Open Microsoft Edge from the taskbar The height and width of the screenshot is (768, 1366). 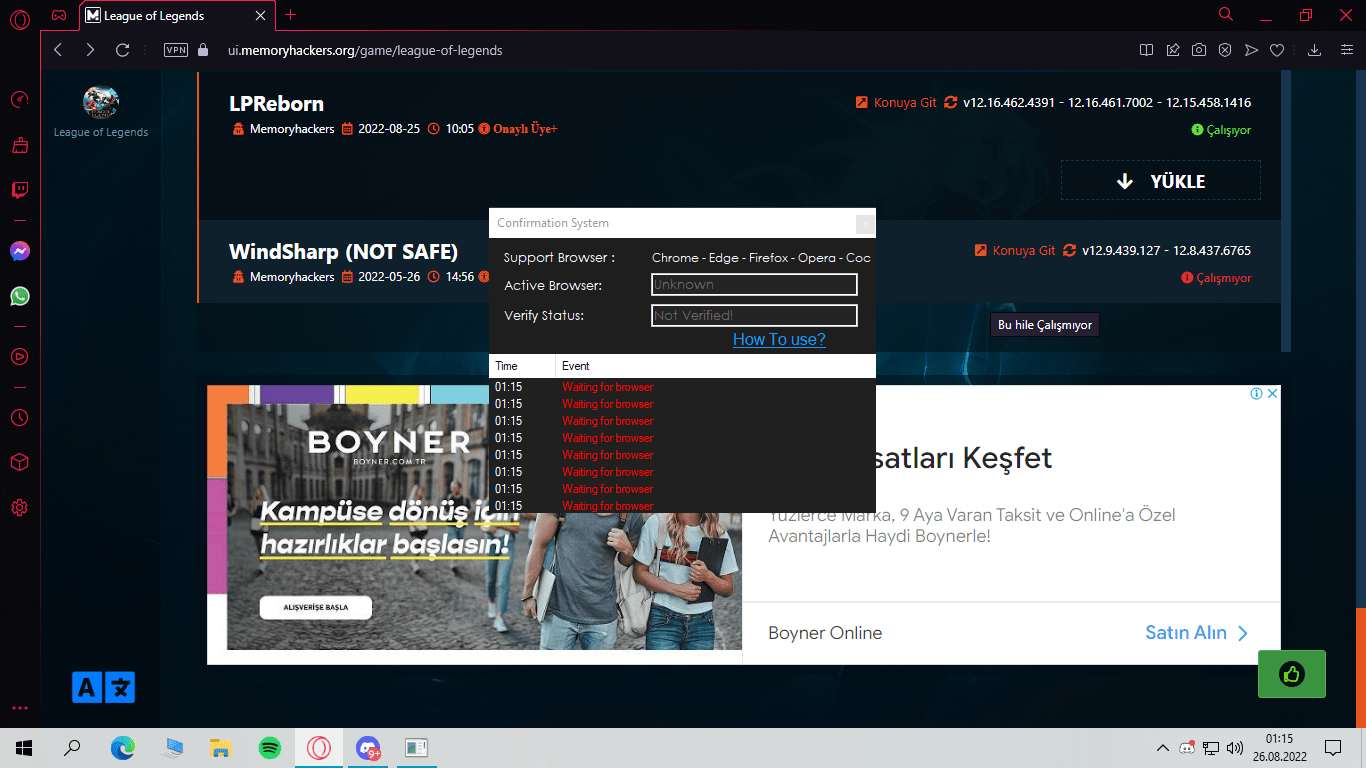click(123, 748)
